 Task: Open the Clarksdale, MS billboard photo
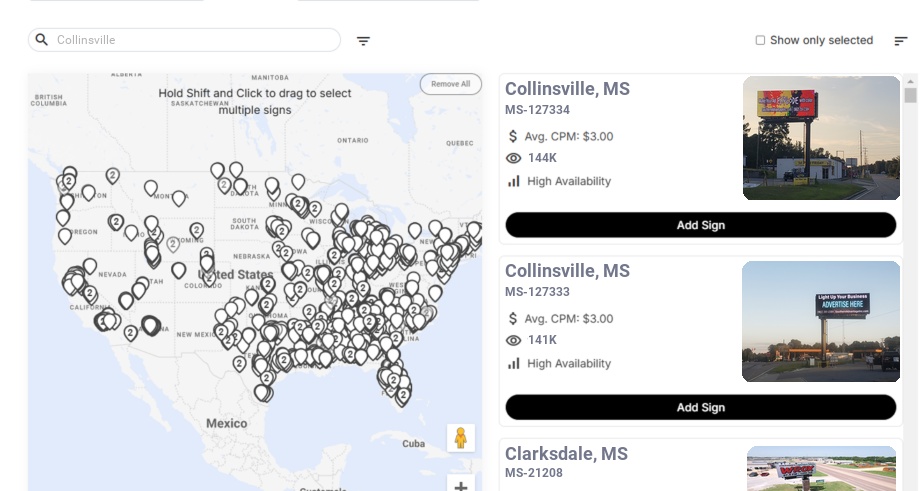click(821, 469)
